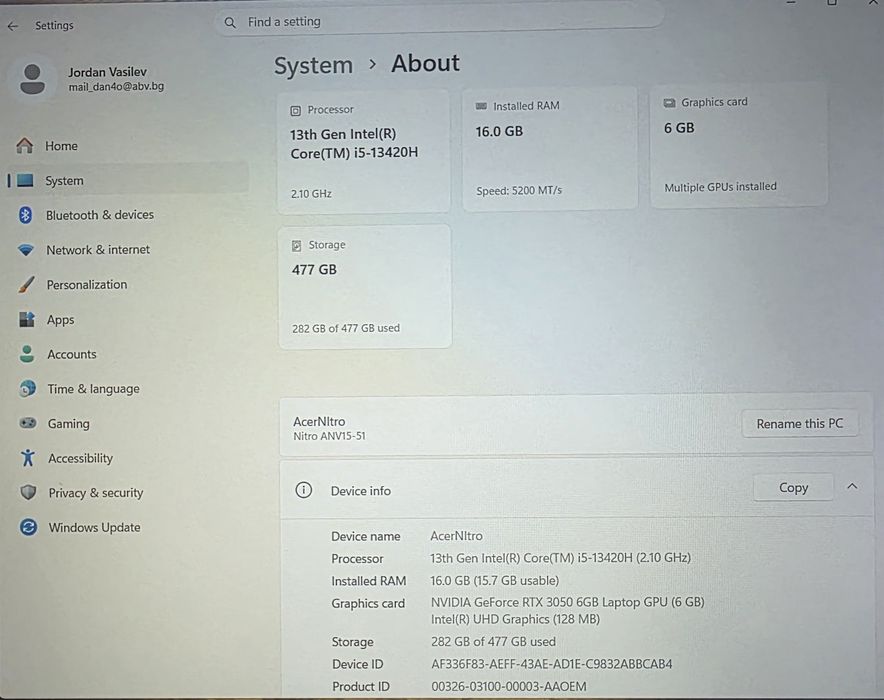Viewport: 884px width, 700px height.
Task: Open Privacy & security label
Action: 96,493
